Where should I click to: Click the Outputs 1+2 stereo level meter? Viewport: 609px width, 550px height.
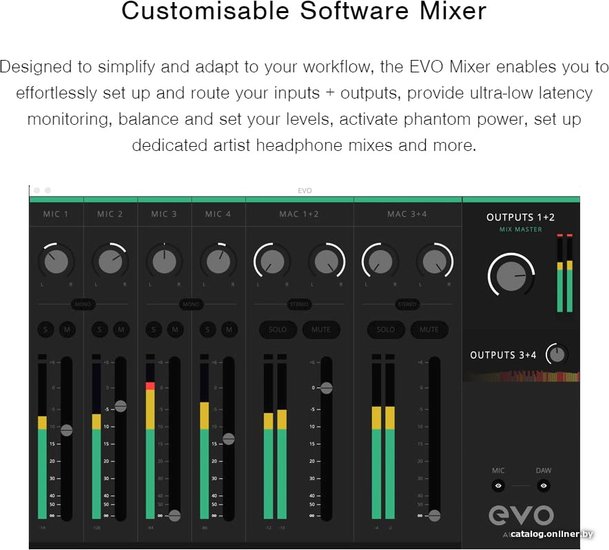[565, 273]
